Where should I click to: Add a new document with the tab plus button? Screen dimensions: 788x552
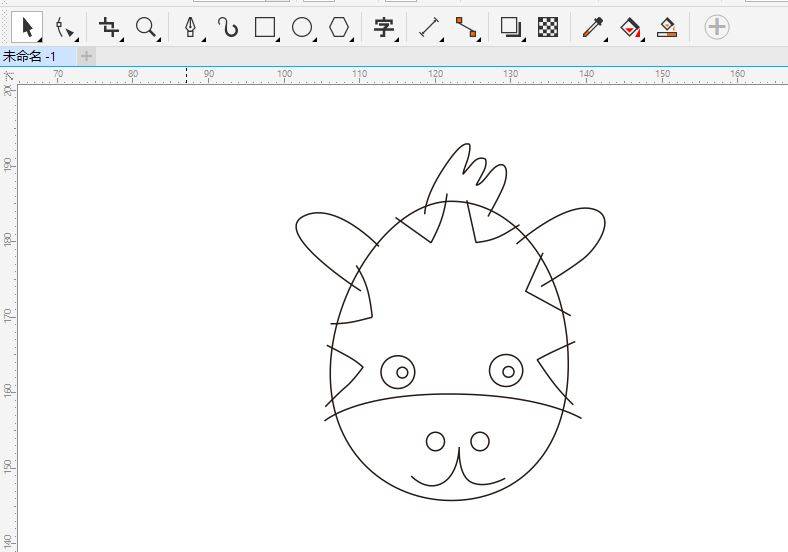coord(86,56)
